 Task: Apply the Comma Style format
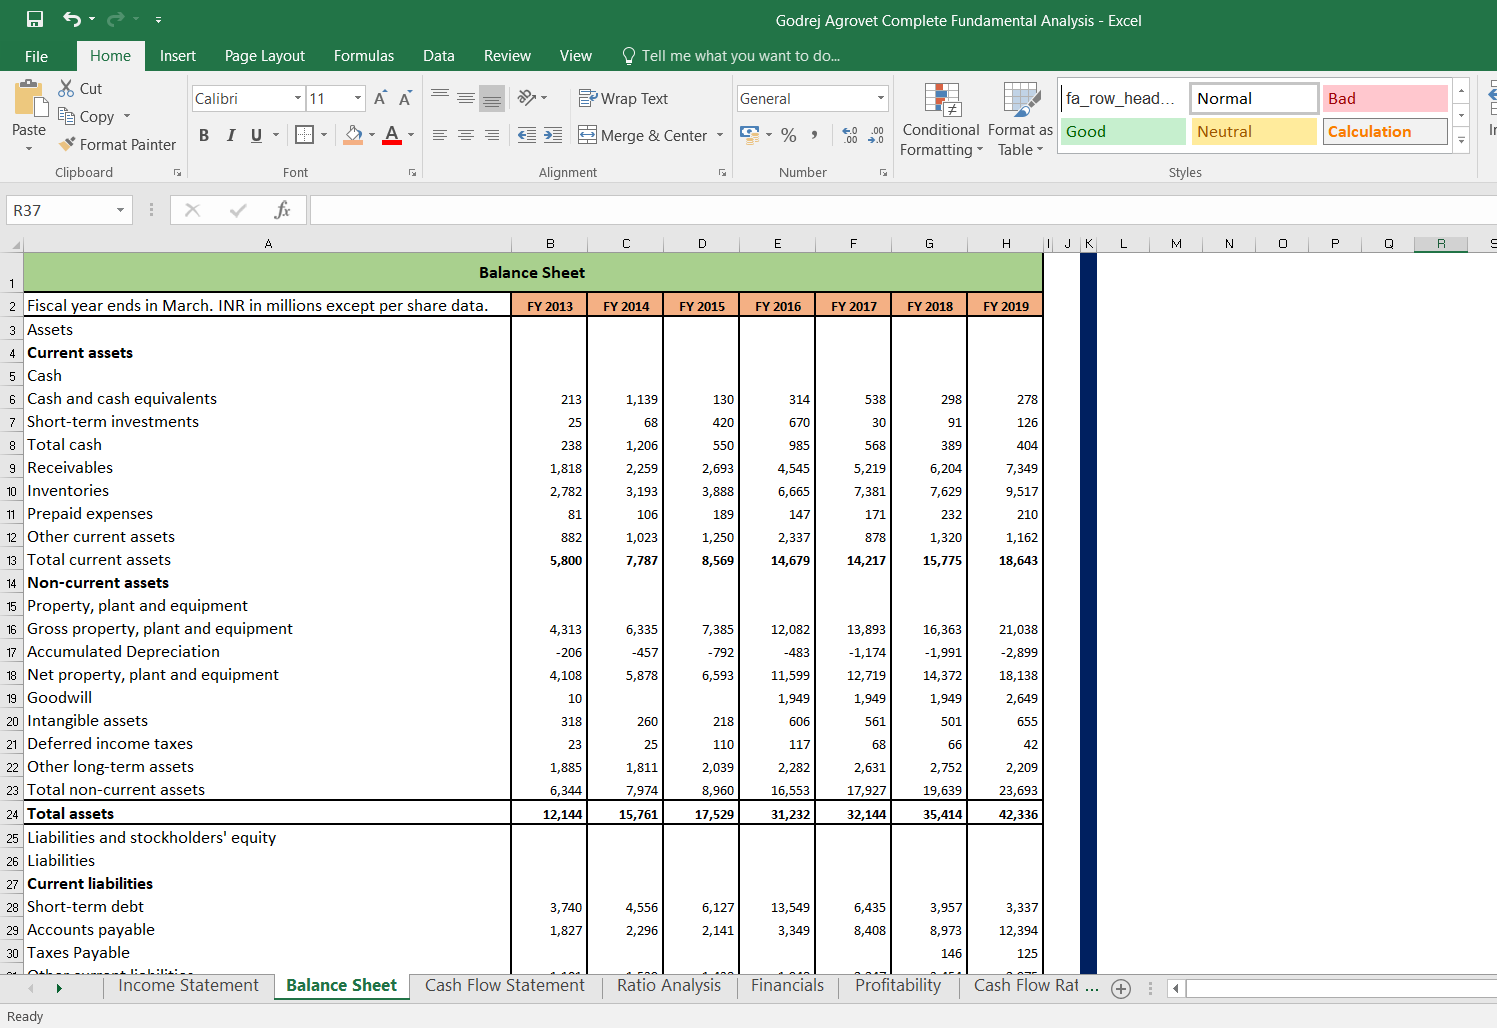pos(814,135)
